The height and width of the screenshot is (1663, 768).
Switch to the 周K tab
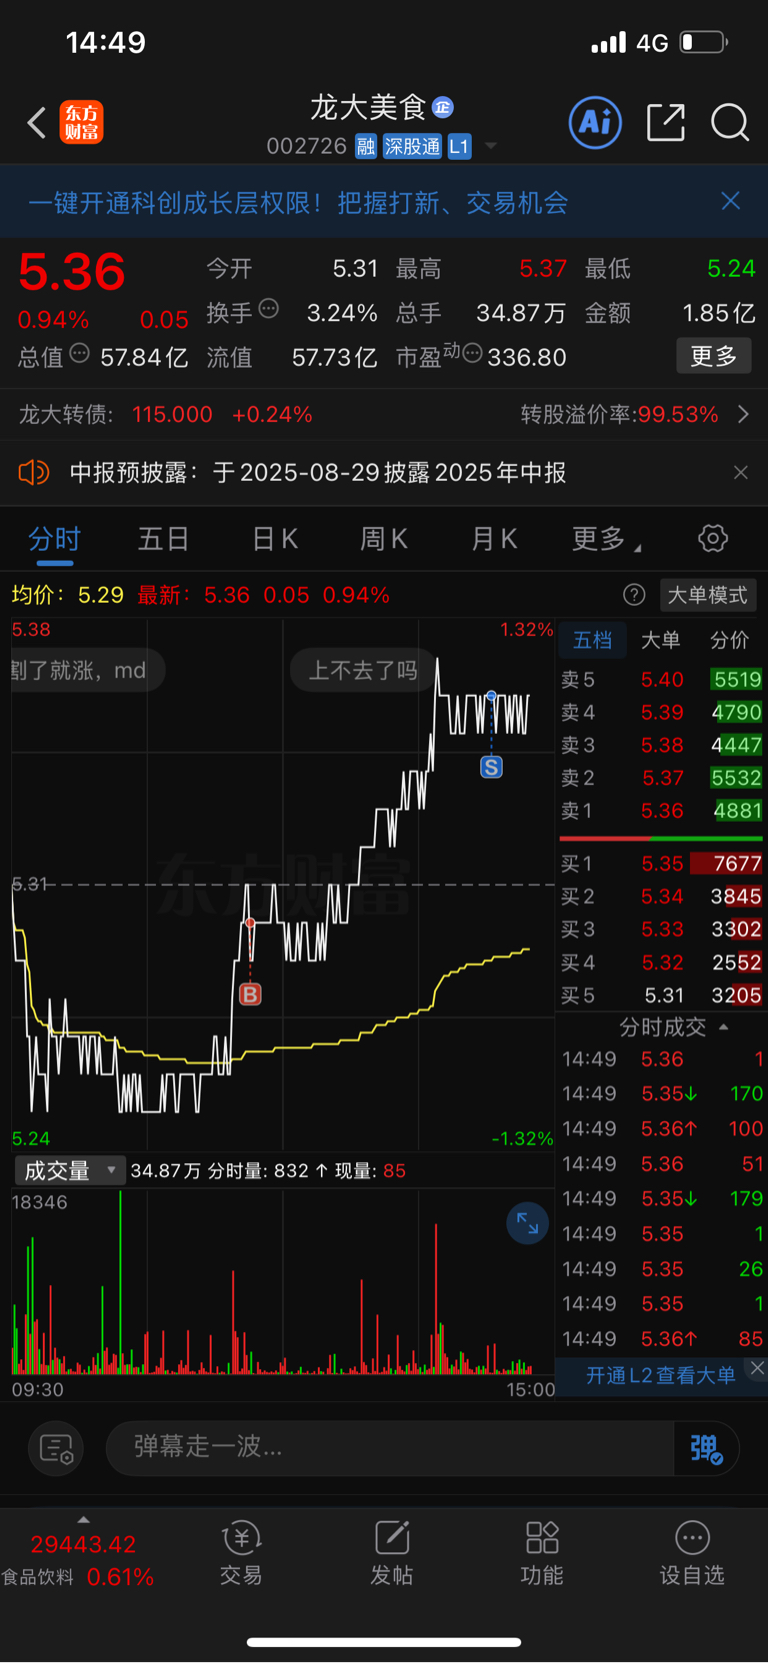pyautogui.click(x=384, y=539)
